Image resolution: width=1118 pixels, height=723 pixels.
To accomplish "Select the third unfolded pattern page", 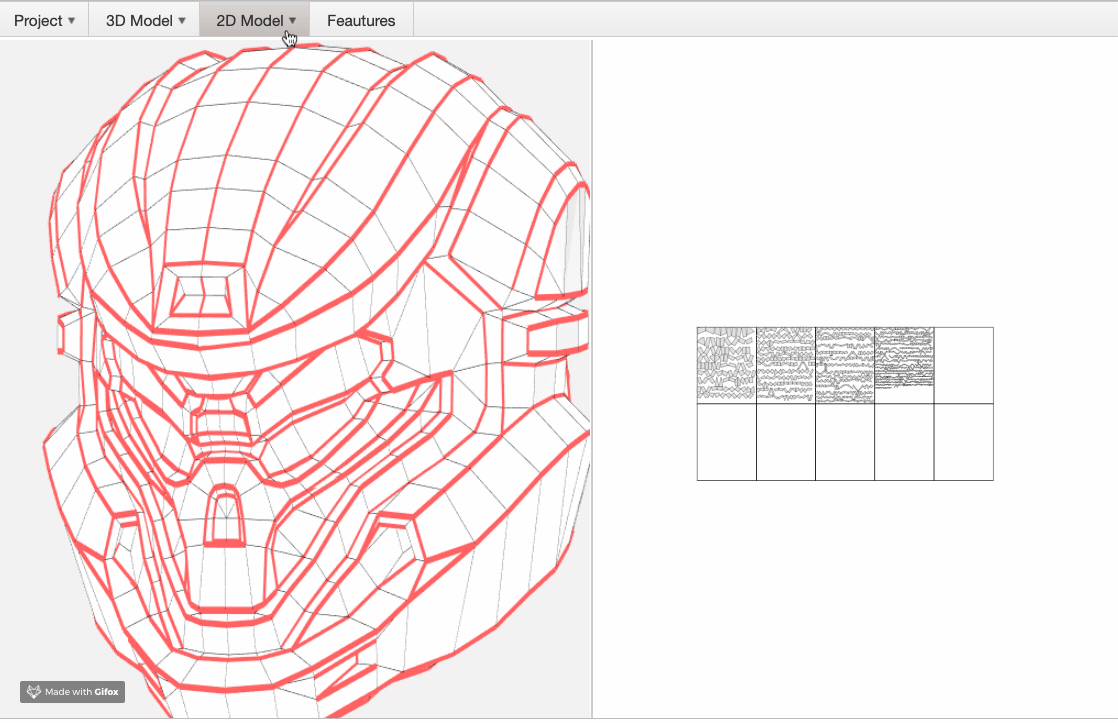I will [x=845, y=366].
